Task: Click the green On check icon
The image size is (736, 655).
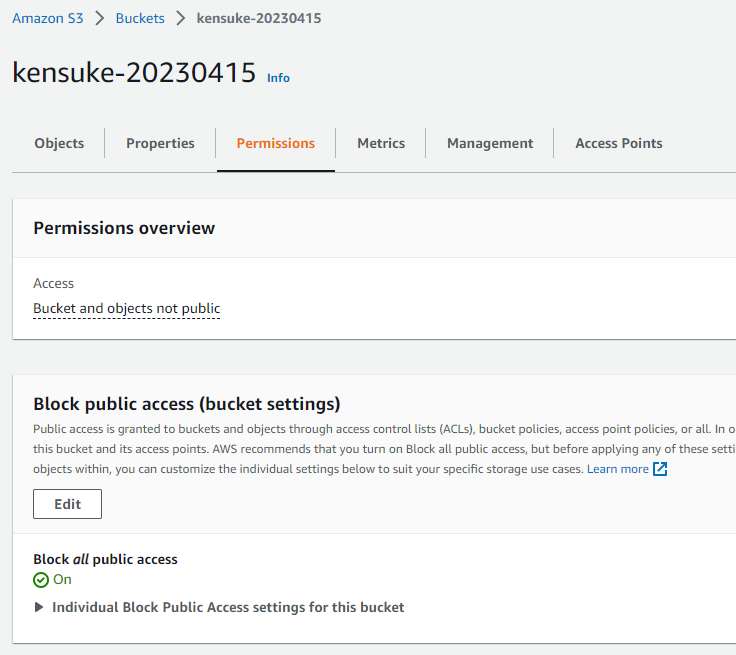Action: click(x=41, y=580)
